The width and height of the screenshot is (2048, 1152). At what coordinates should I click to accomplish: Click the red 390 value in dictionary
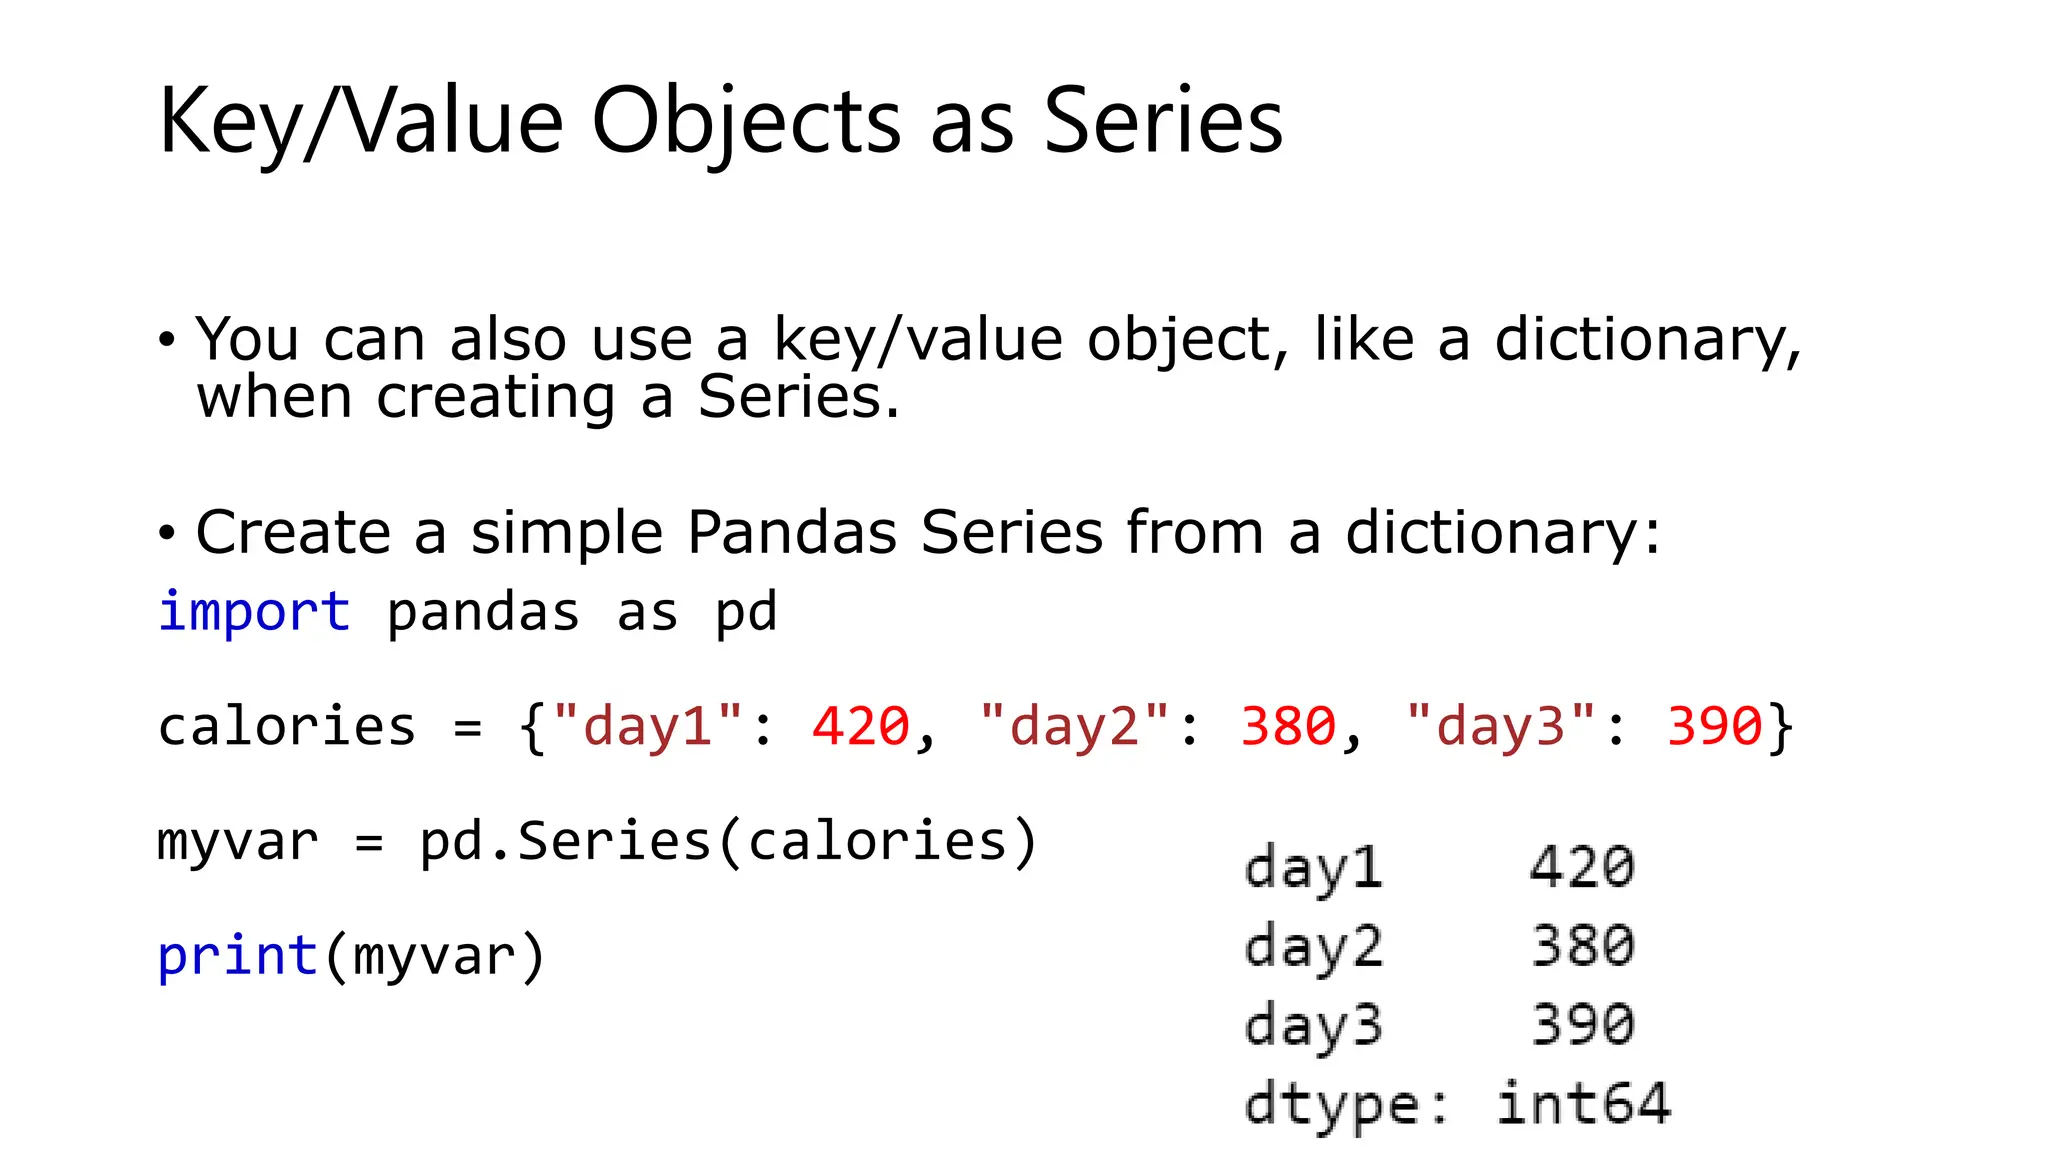click(1714, 726)
